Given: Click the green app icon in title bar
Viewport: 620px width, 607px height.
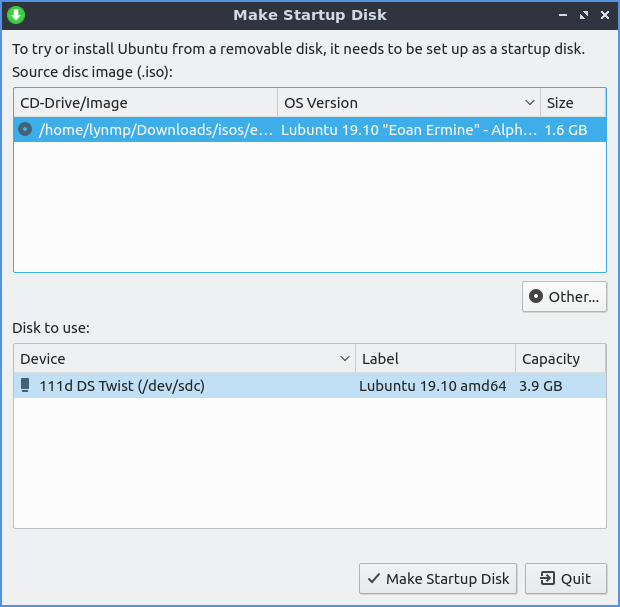Looking at the screenshot, I should (16, 15).
